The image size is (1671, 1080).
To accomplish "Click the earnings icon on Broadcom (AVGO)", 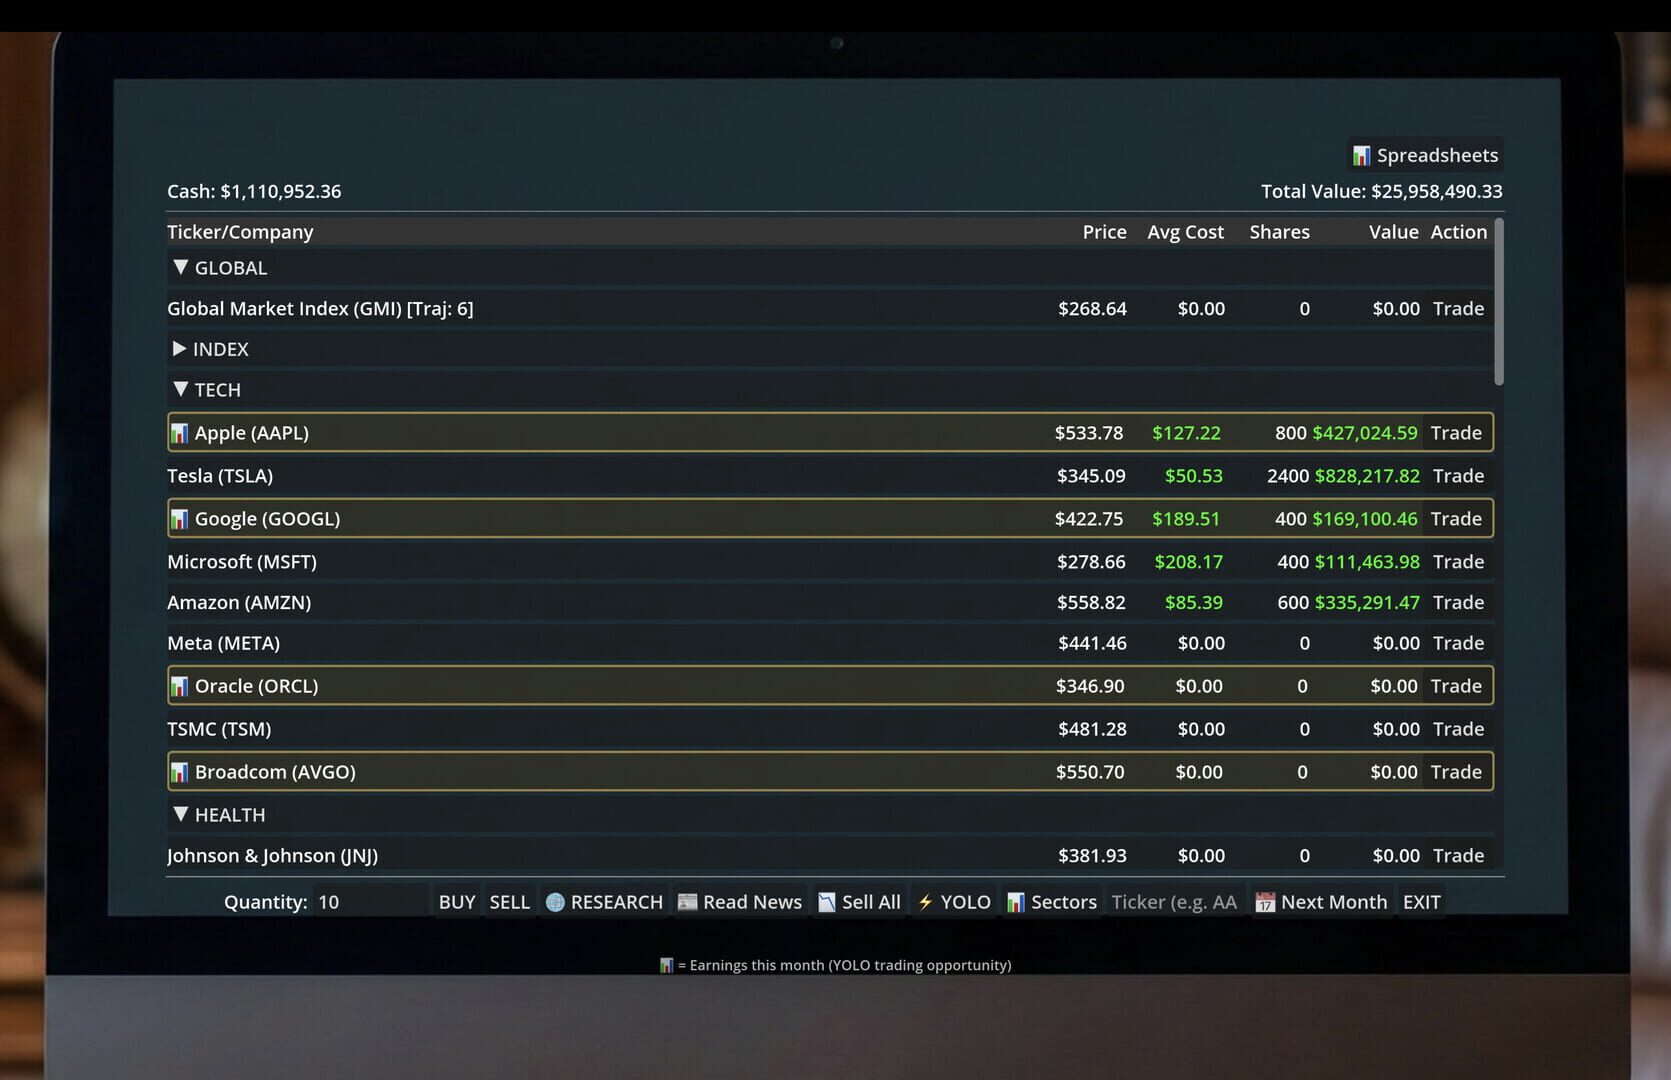I will tap(180, 771).
